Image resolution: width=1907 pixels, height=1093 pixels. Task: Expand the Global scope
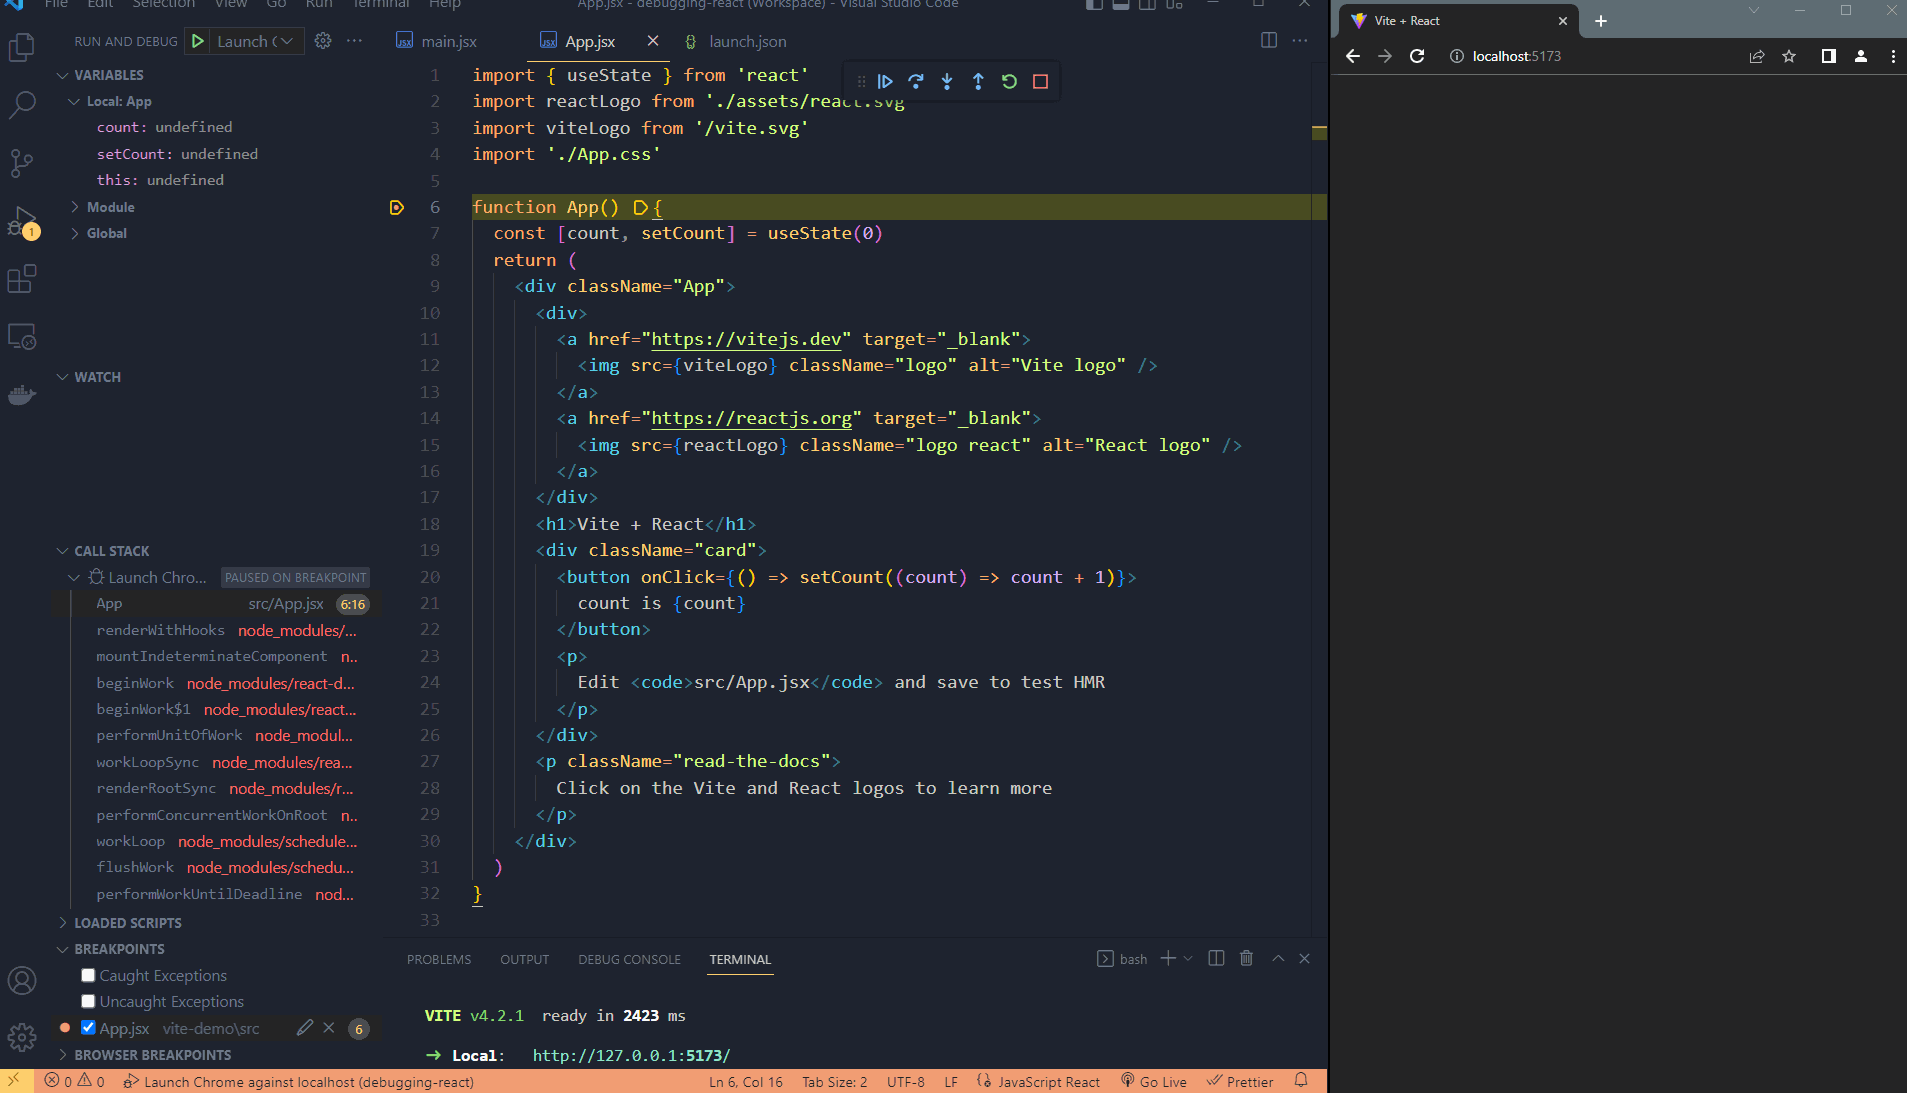(106, 233)
